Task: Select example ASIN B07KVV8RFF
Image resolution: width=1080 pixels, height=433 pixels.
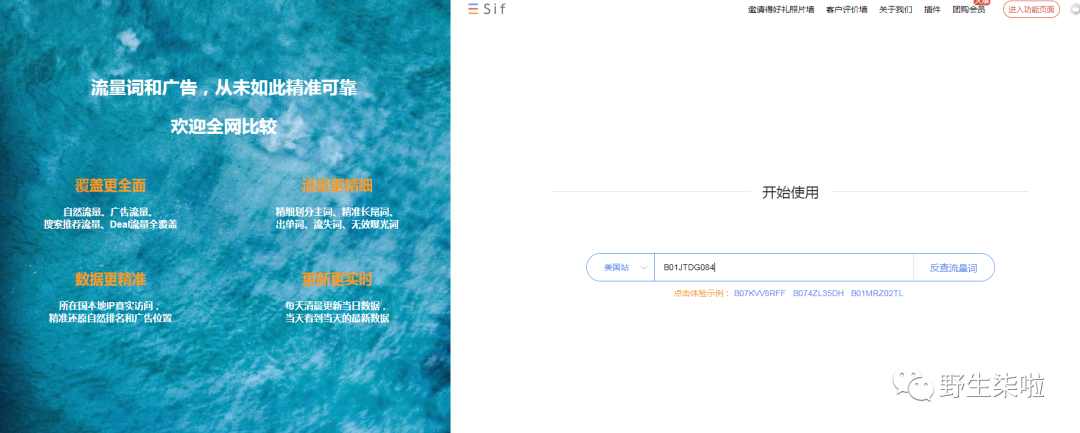Action: click(759, 293)
